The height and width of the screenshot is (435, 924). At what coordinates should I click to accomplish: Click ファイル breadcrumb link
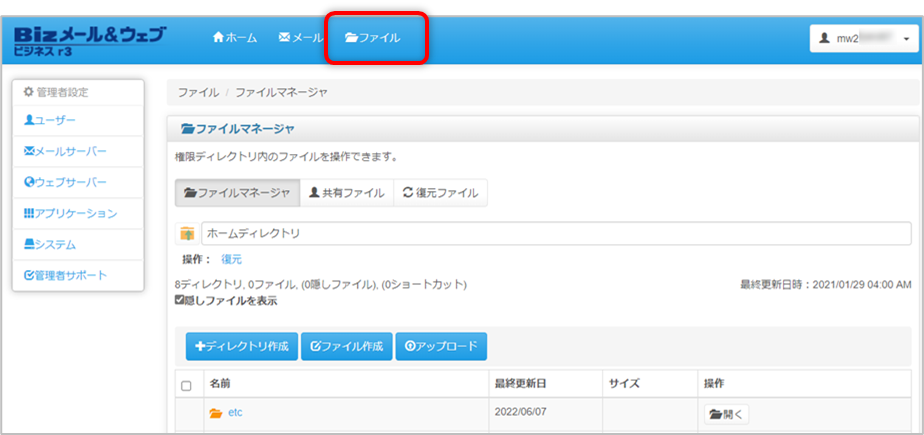[x=198, y=93]
